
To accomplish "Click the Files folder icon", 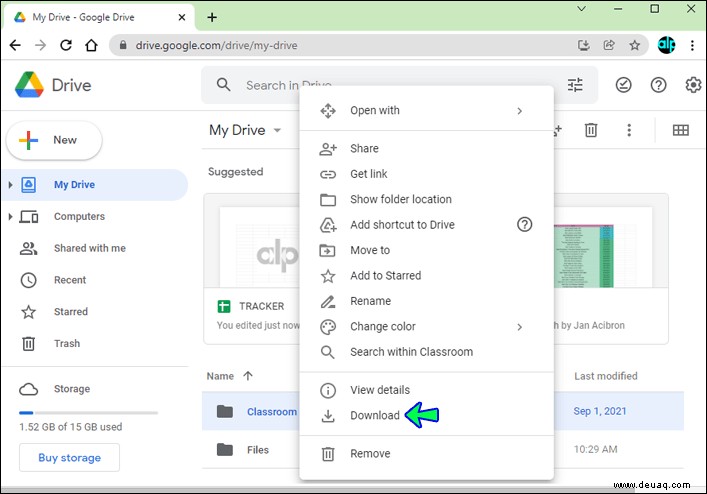I will (x=225, y=449).
